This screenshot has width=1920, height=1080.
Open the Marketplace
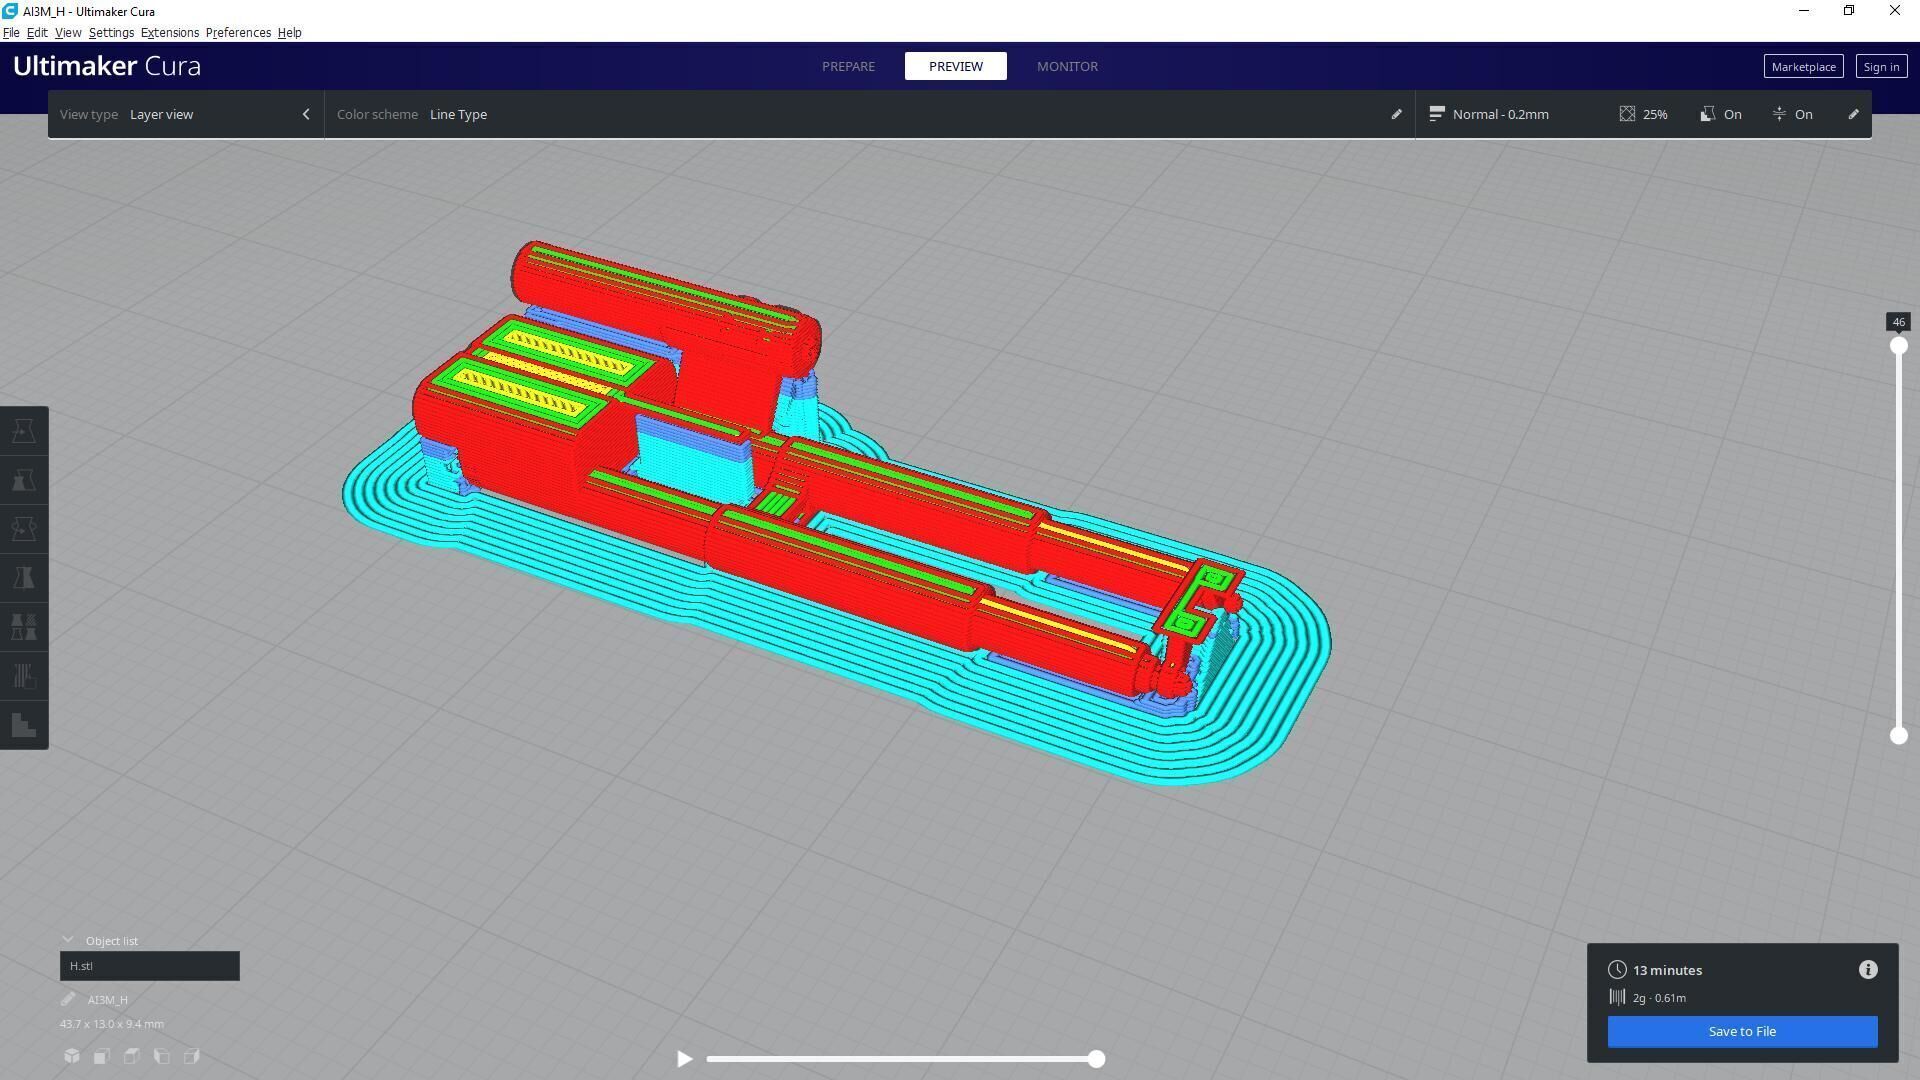(x=1803, y=67)
